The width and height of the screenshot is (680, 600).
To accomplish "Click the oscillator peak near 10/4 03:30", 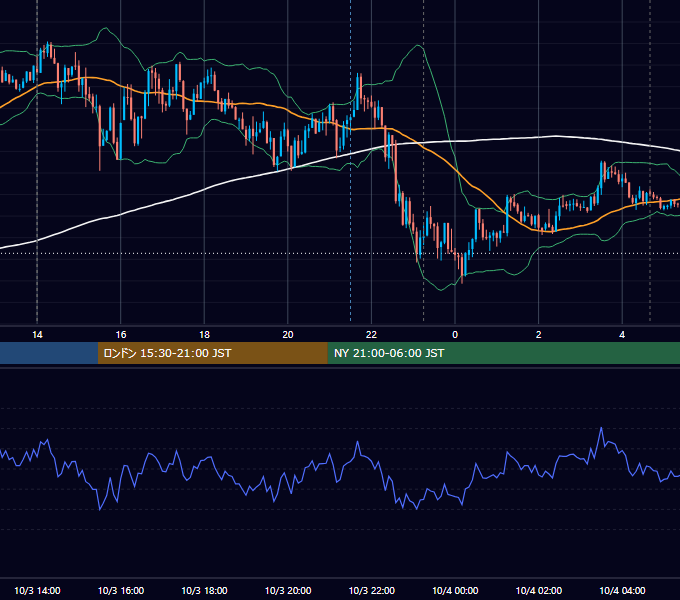I will [x=601, y=428].
